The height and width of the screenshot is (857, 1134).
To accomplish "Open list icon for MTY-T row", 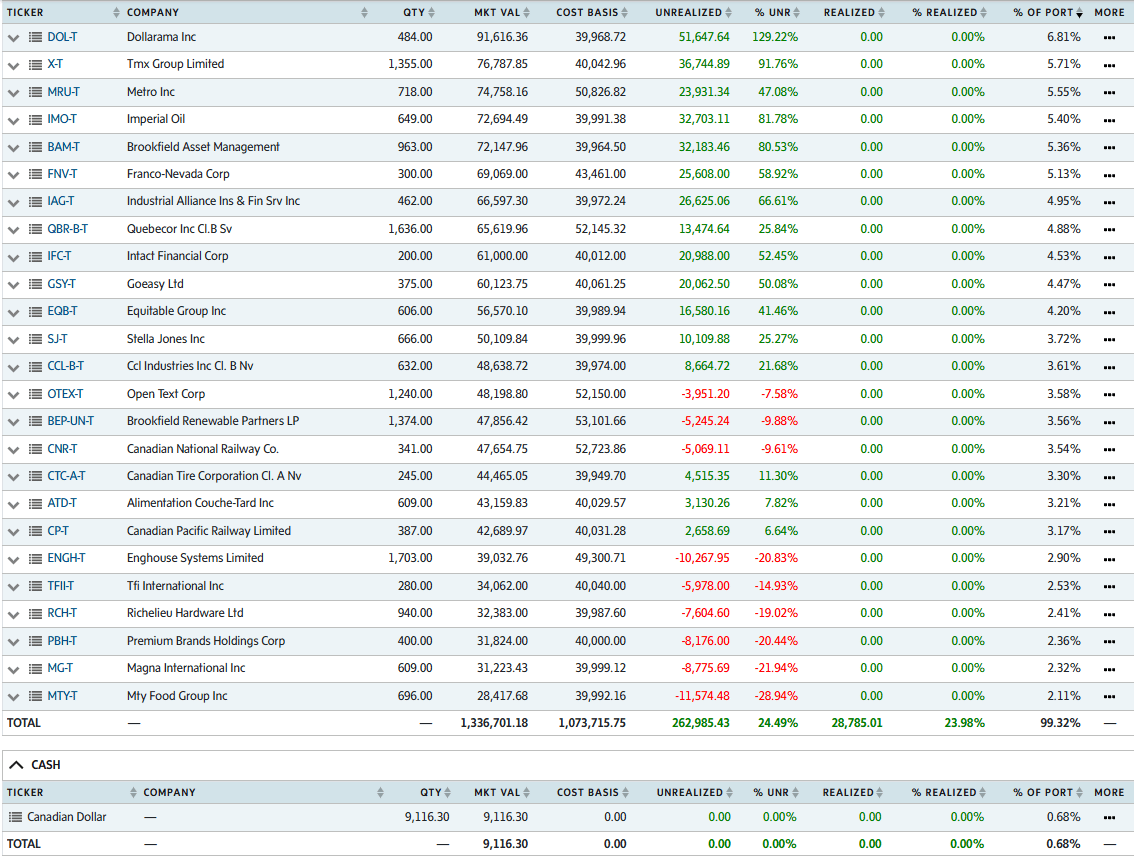I will pos(35,696).
